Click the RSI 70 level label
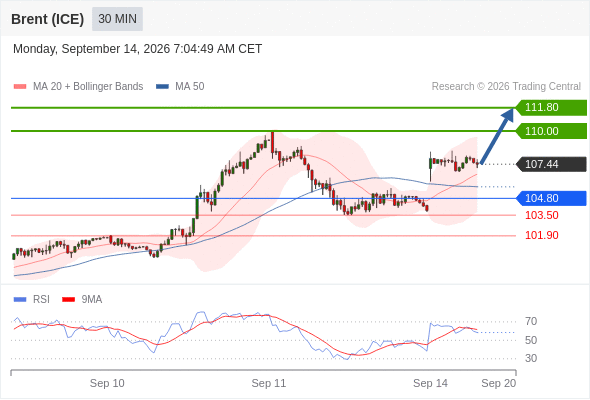590x400 pixels. click(531, 322)
